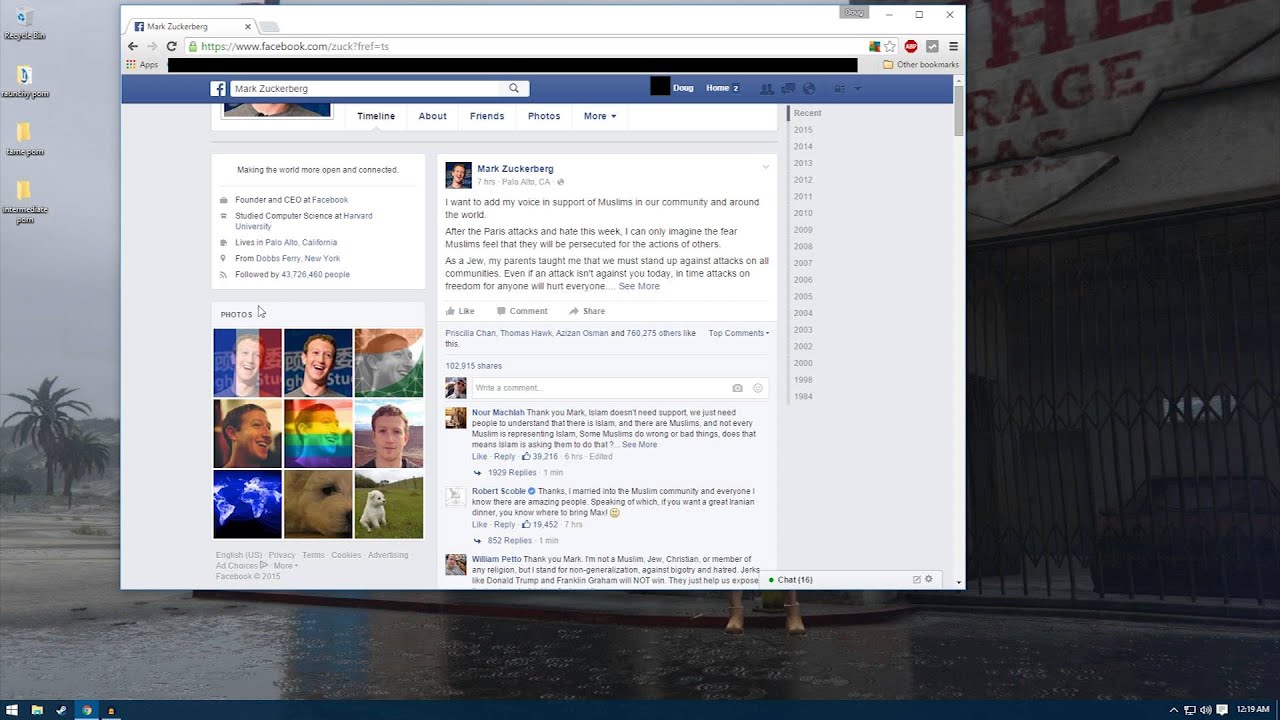The image size is (1280, 720).
Task: Open the Photos tab
Action: point(544,116)
